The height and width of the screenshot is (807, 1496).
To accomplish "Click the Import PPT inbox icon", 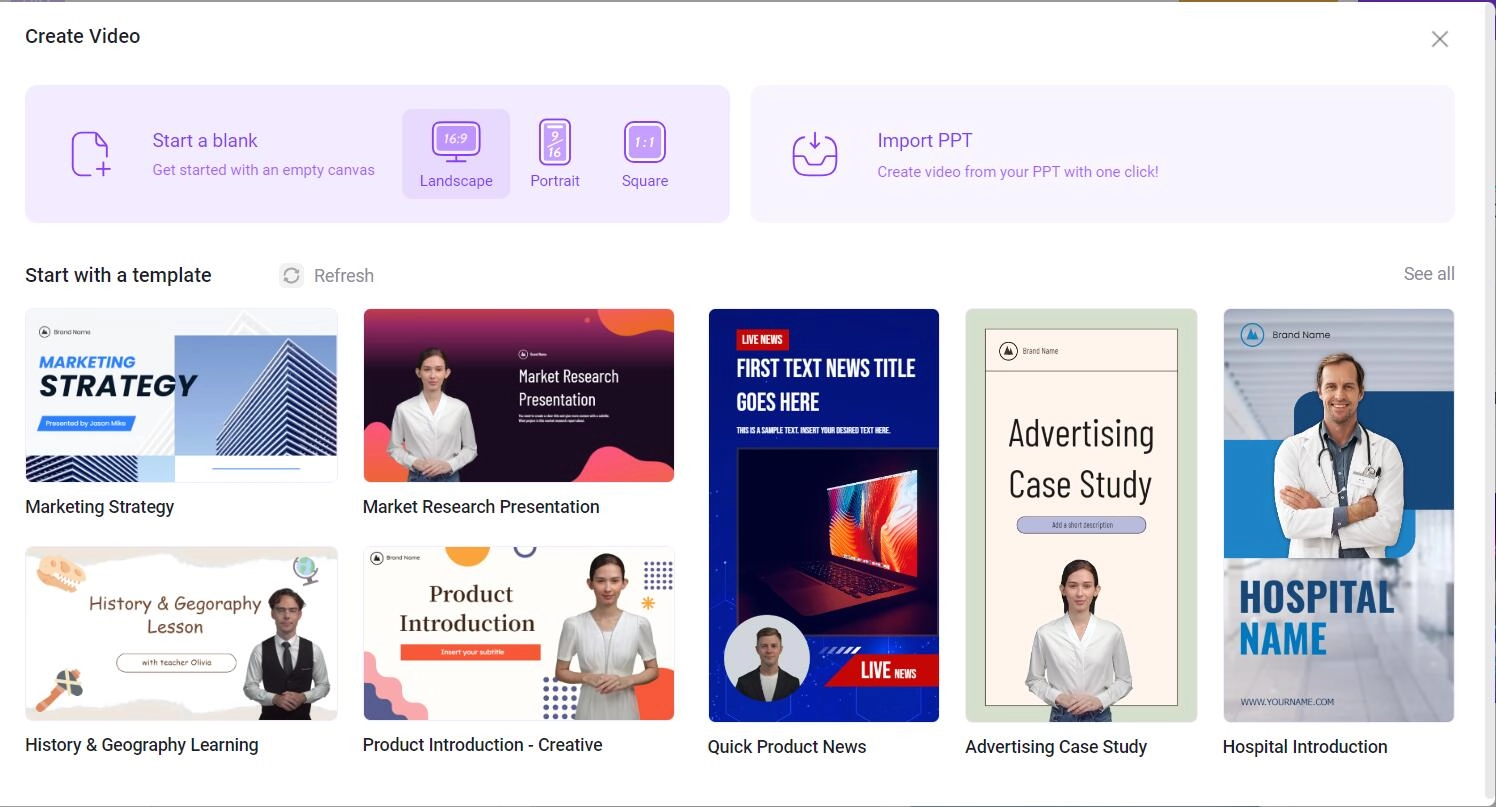I will click(x=814, y=154).
